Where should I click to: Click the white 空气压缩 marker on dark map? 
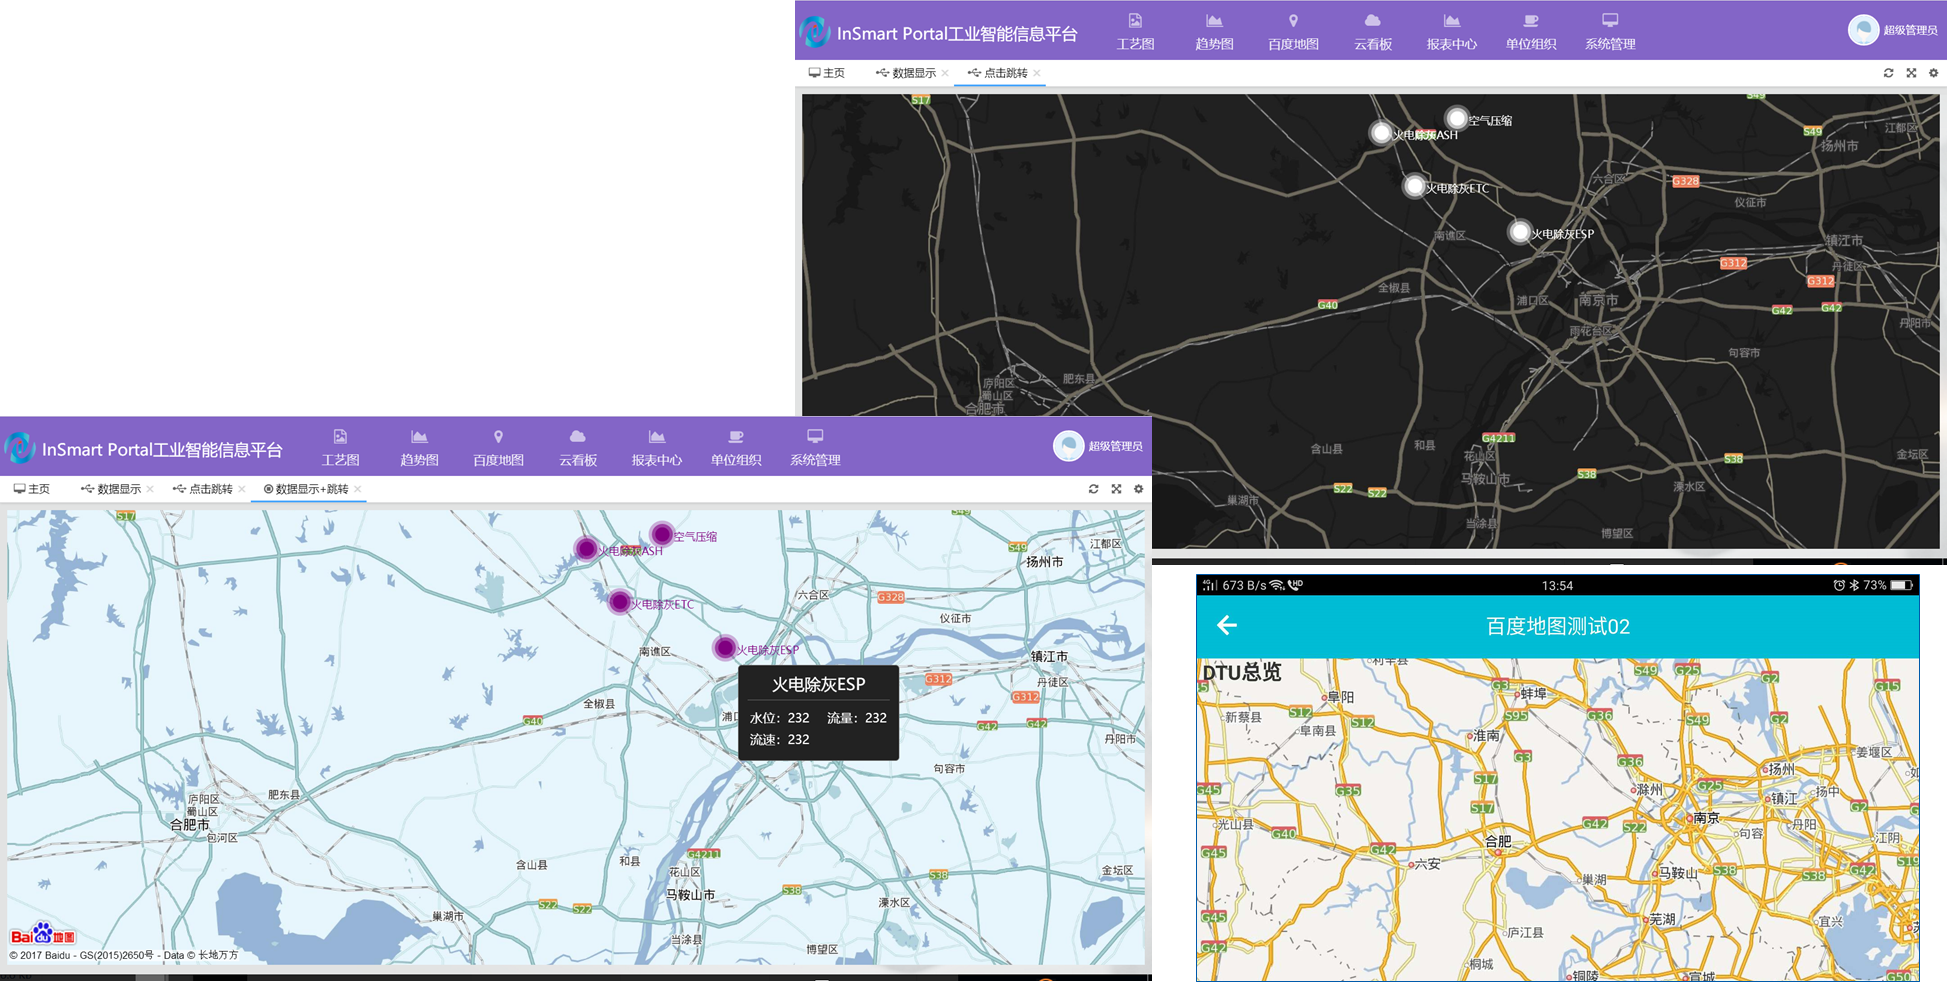pyautogui.click(x=1457, y=119)
